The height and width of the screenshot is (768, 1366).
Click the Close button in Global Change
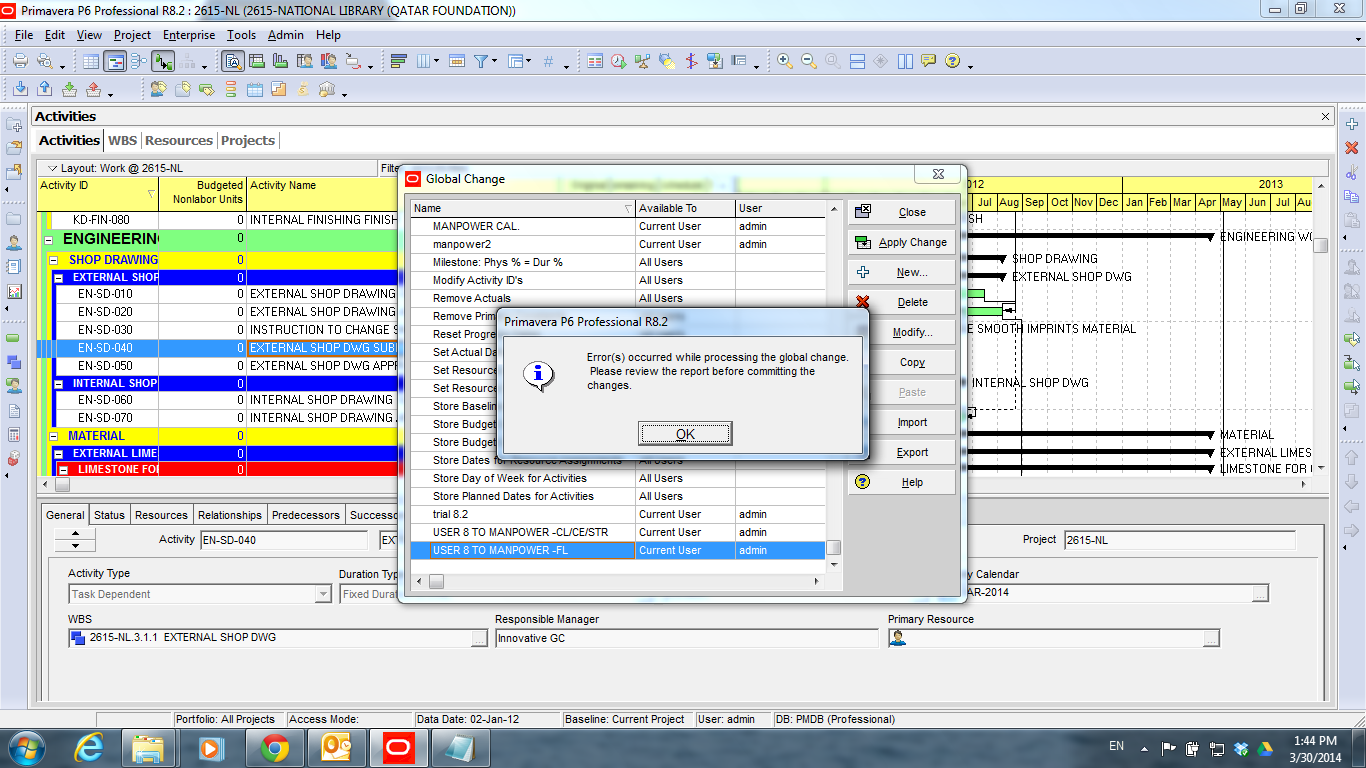click(902, 212)
